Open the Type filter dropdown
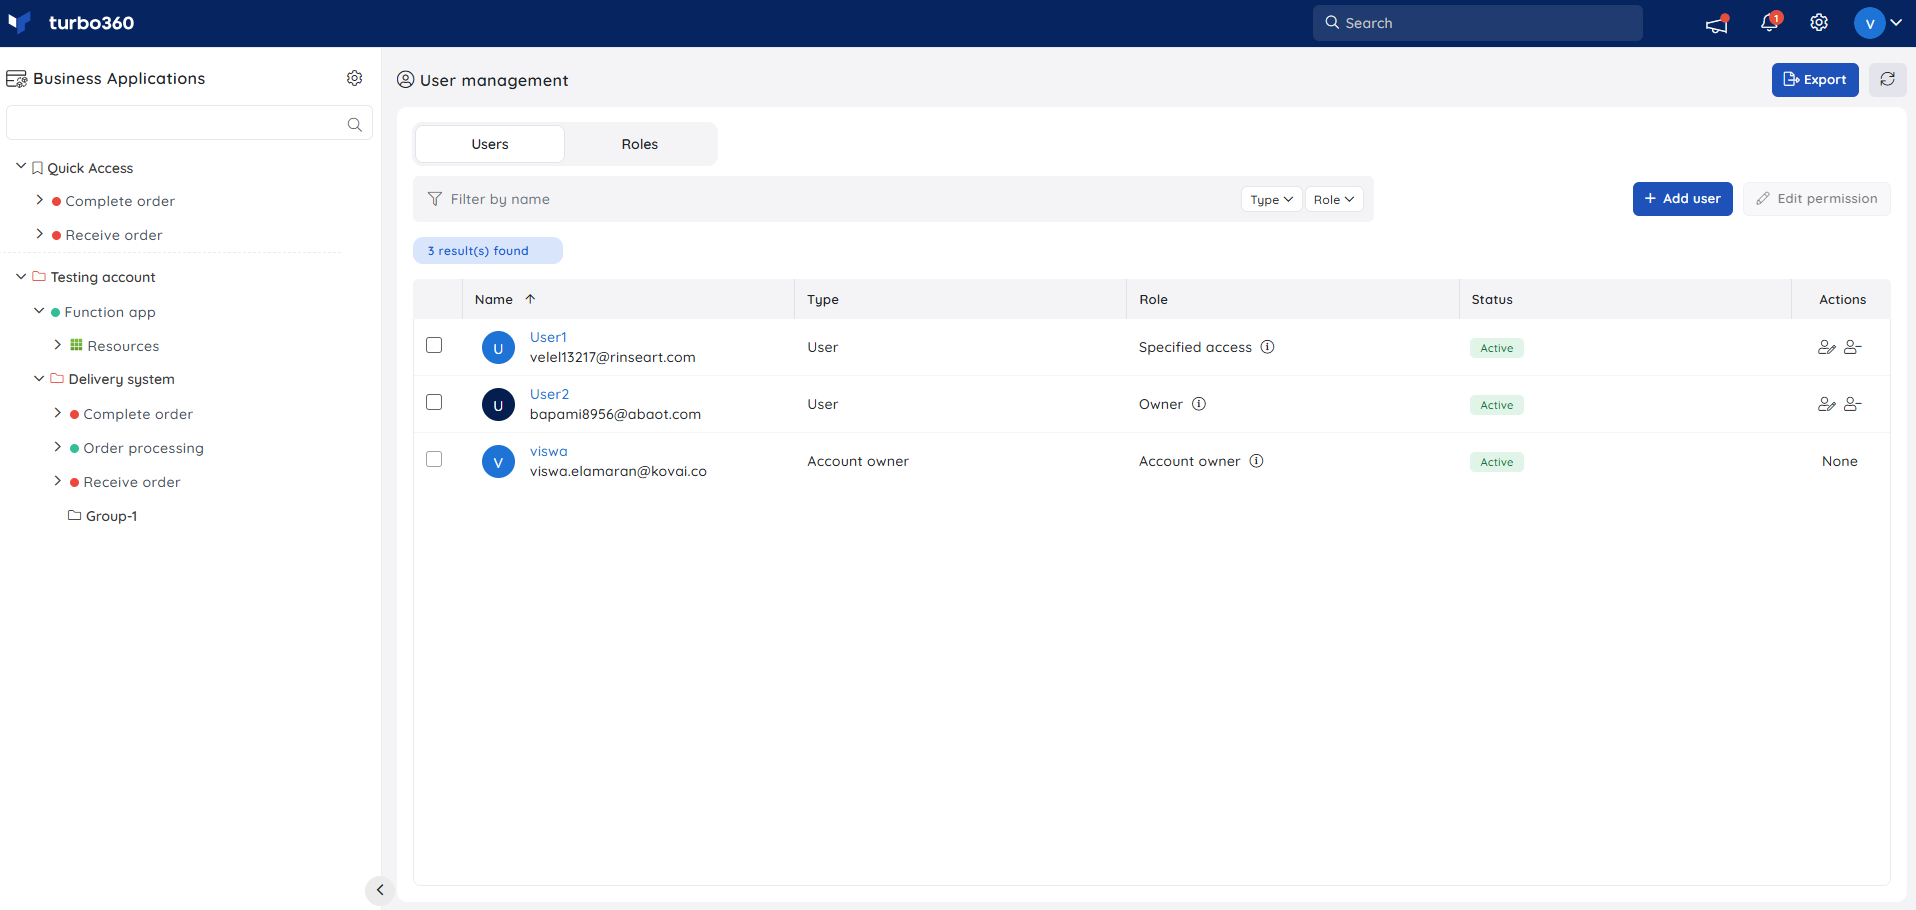Viewport: 1916px width, 910px height. coord(1271,199)
